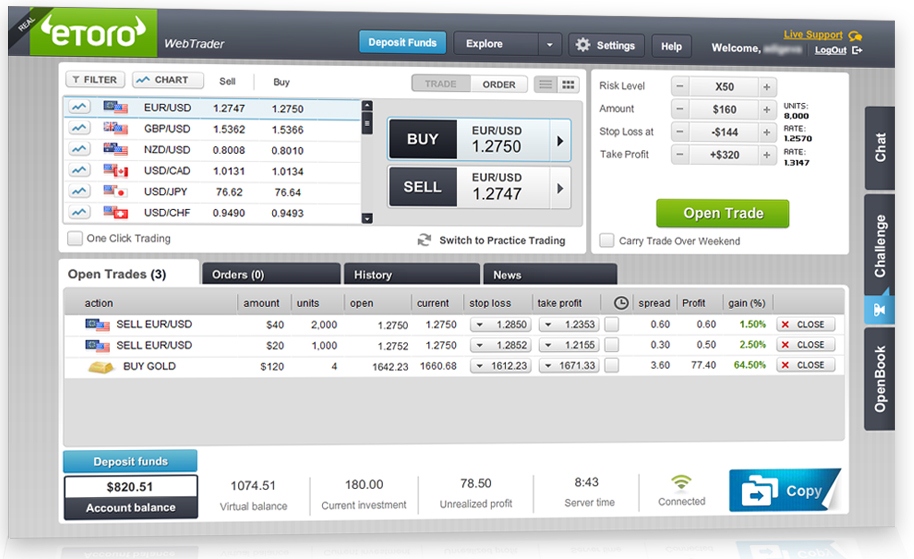Image resolution: width=914 pixels, height=559 pixels.
Task: Decrease Stop Loss with minus button
Action: click(680, 132)
